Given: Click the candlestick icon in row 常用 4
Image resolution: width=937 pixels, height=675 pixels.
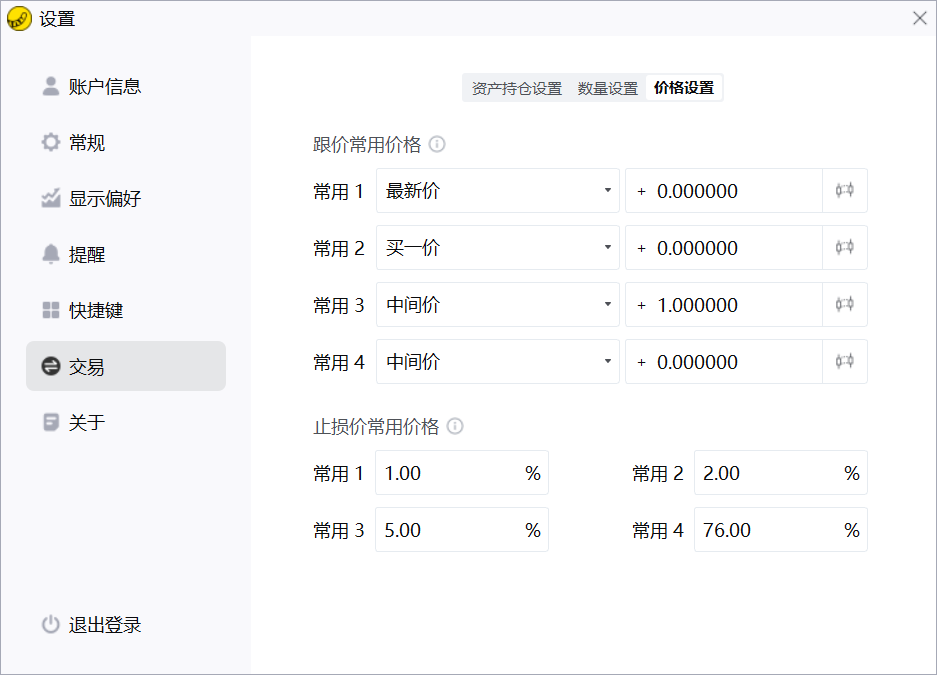Looking at the screenshot, I should point(844,362).
